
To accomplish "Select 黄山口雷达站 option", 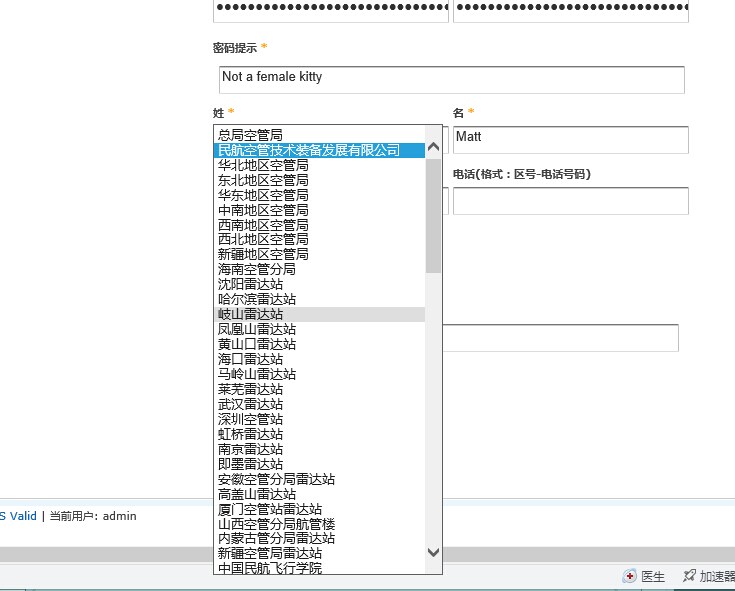I will [319, 344].
